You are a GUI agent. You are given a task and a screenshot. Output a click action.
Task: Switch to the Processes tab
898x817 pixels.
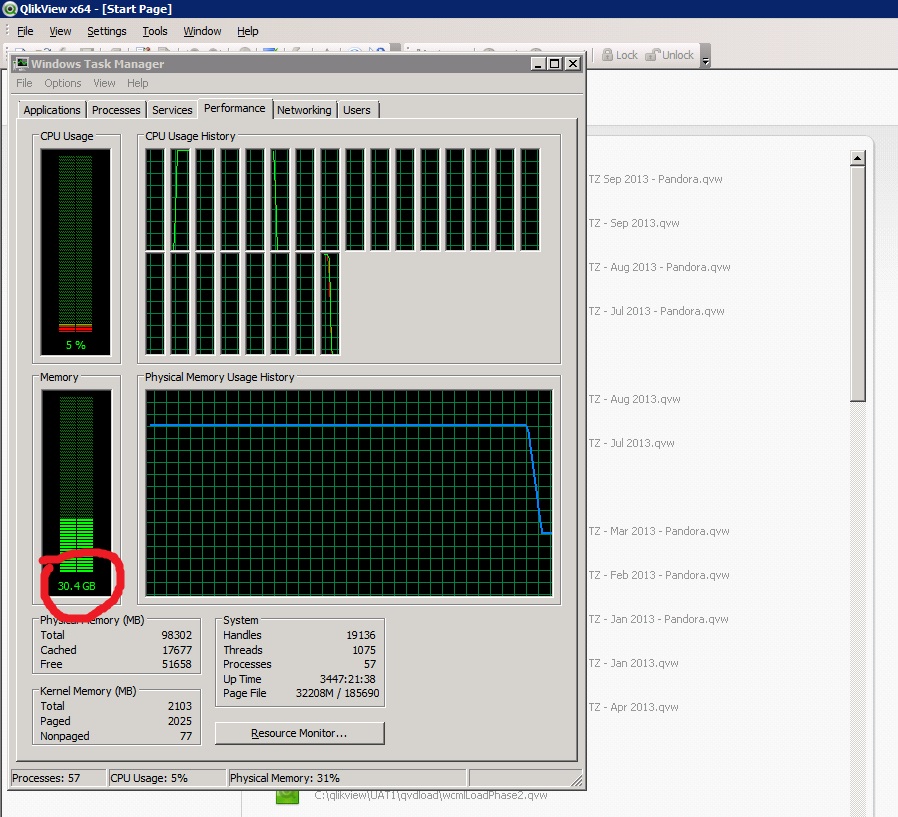[x=116, y=110]
